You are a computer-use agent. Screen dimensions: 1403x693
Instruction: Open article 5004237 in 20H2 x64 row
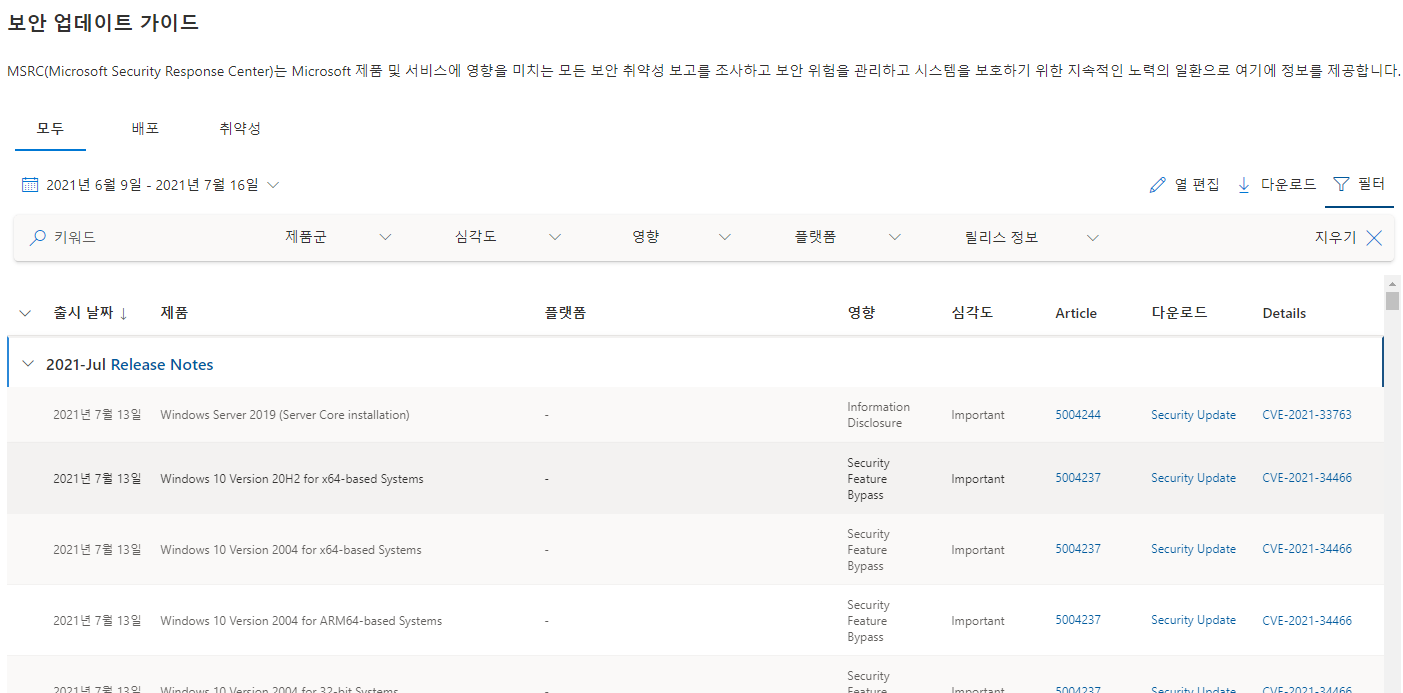[x=1078, y=478]
